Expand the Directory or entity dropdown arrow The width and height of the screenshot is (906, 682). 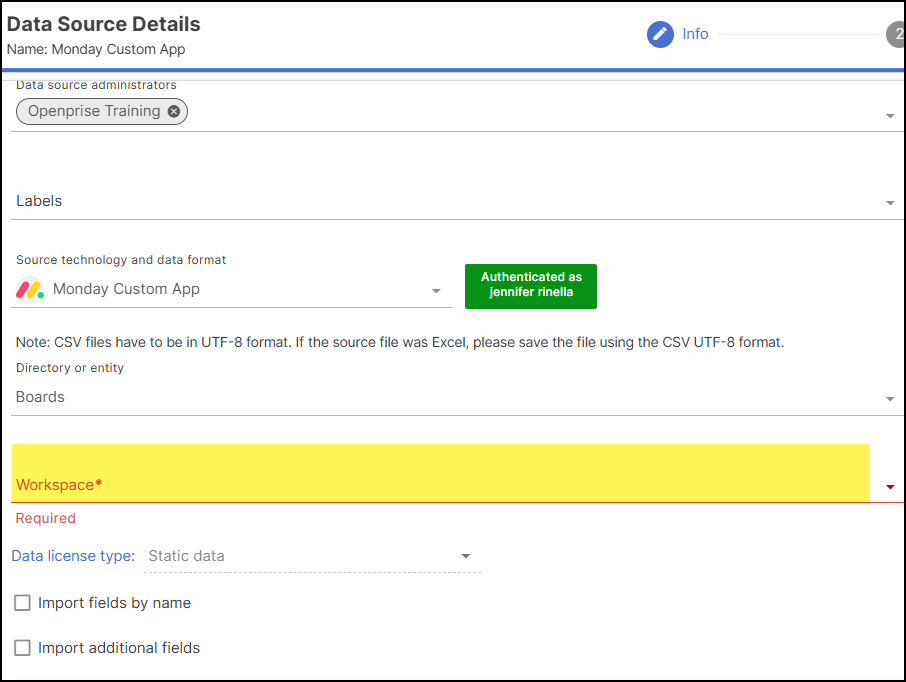[890, 399]
